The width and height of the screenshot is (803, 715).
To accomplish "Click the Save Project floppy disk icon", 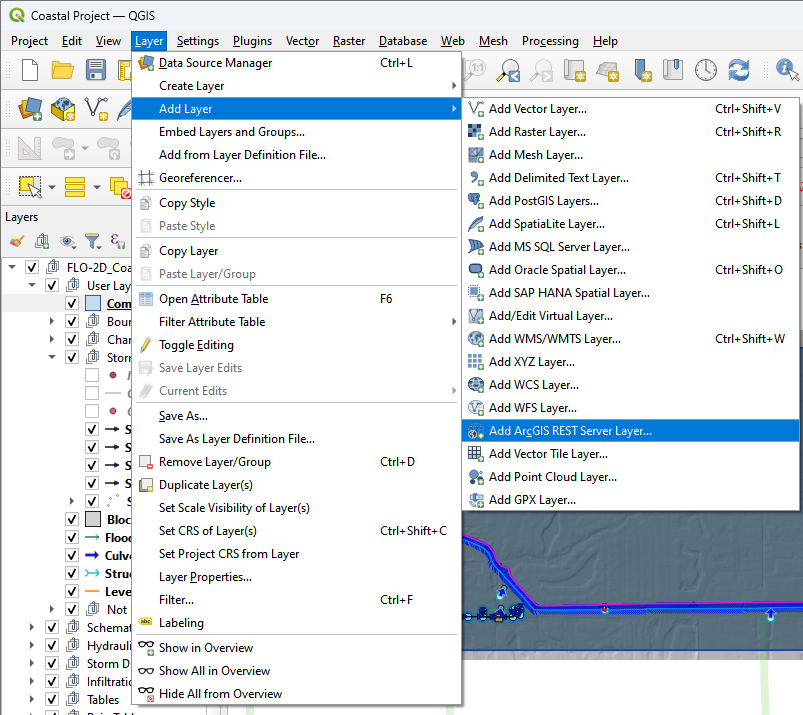I will (96, 70).
